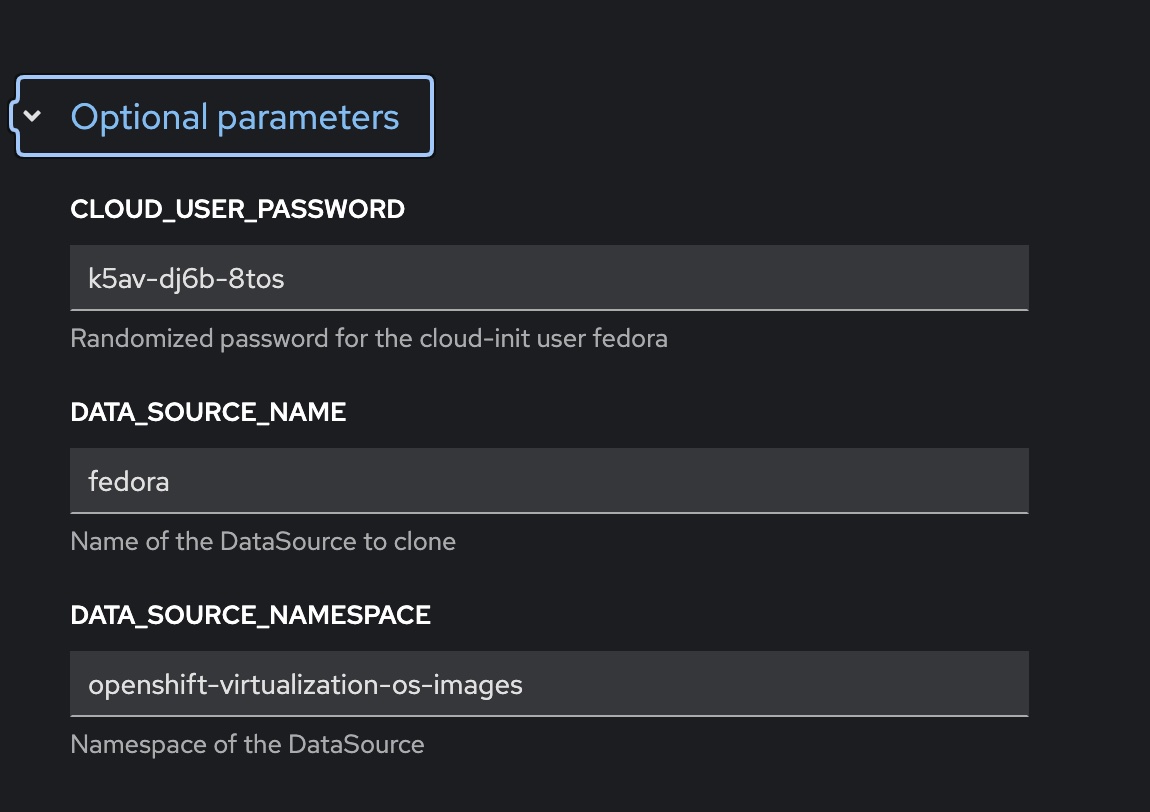Focus the DATA_SOURCE_NAMESPACE input field

(548, 684)
